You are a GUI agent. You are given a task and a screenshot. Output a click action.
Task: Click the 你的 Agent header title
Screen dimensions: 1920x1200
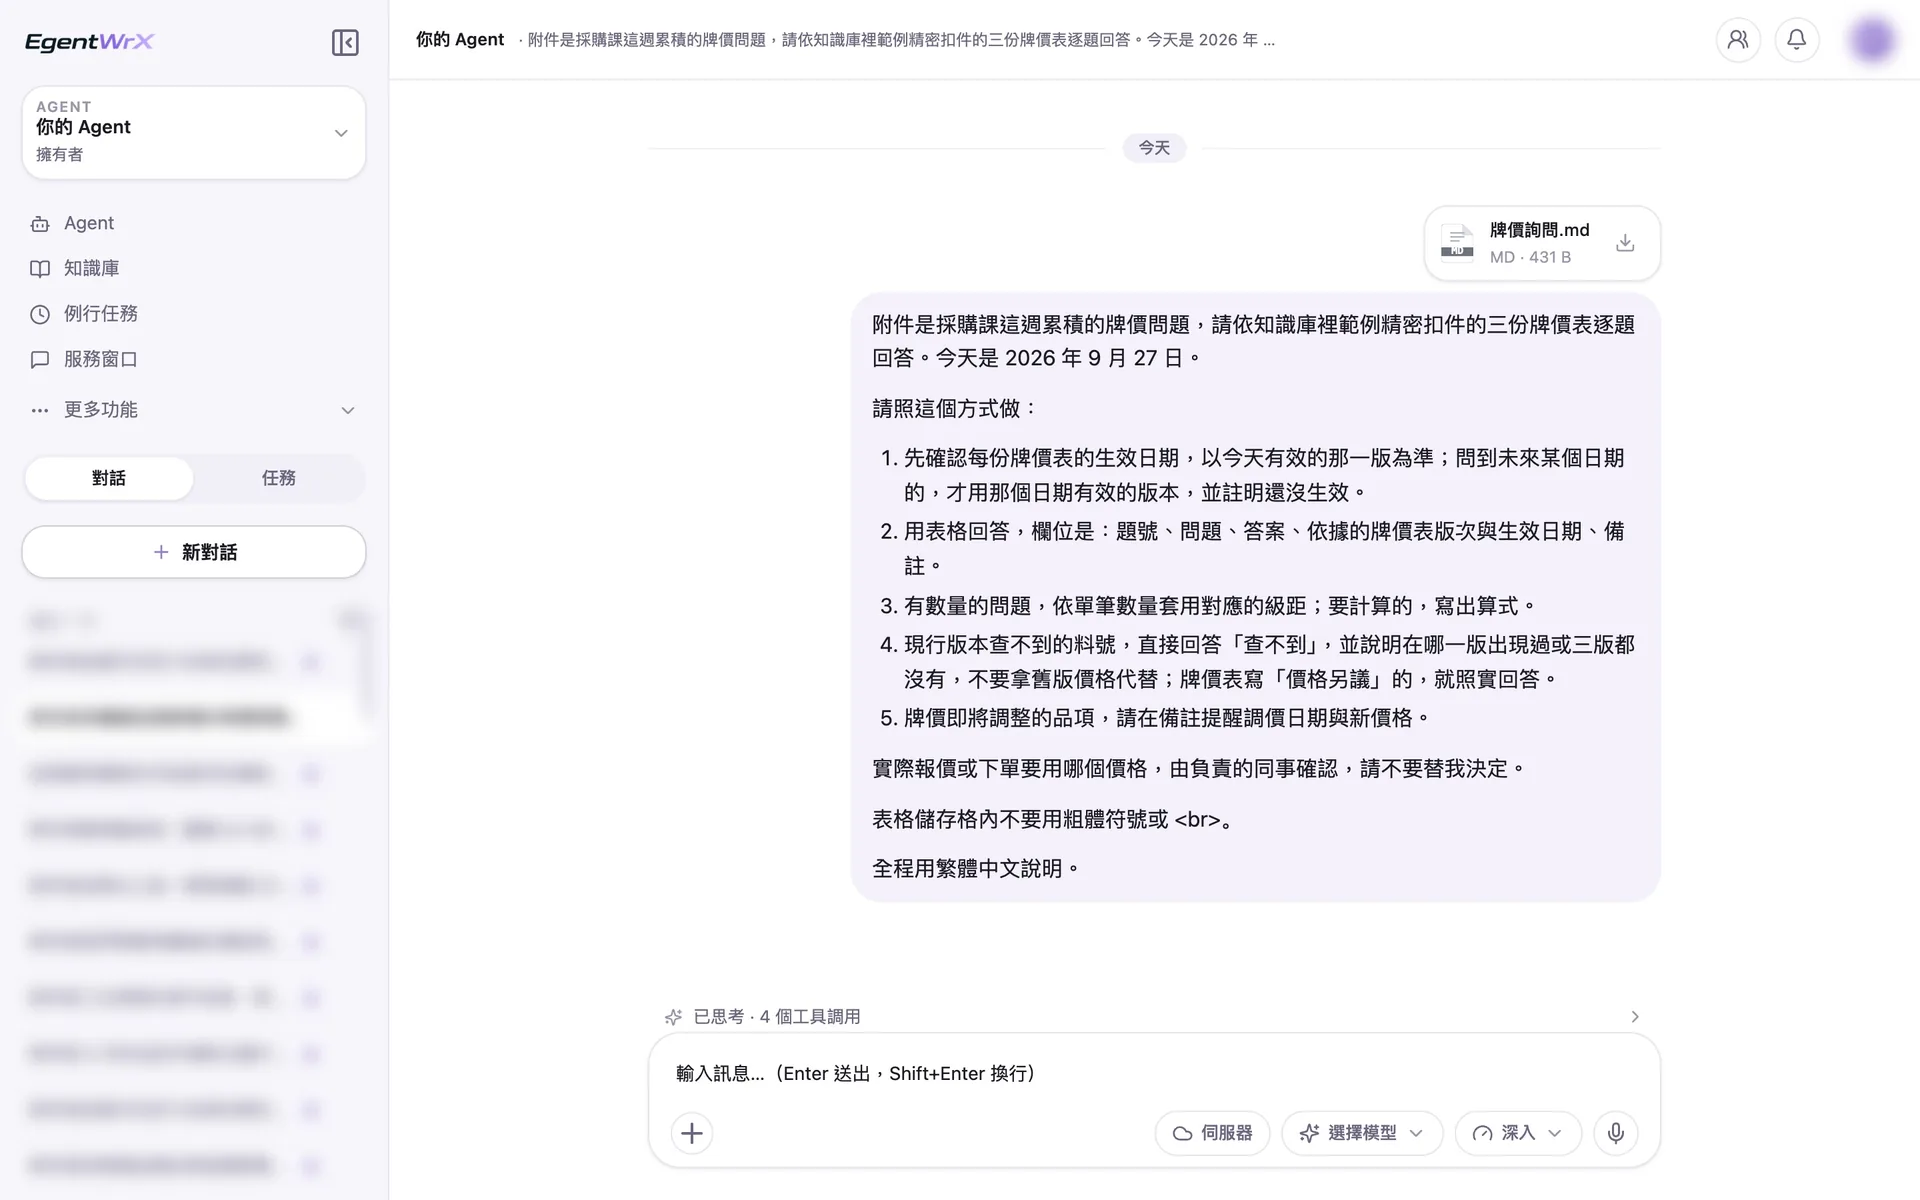coord(460,40)
